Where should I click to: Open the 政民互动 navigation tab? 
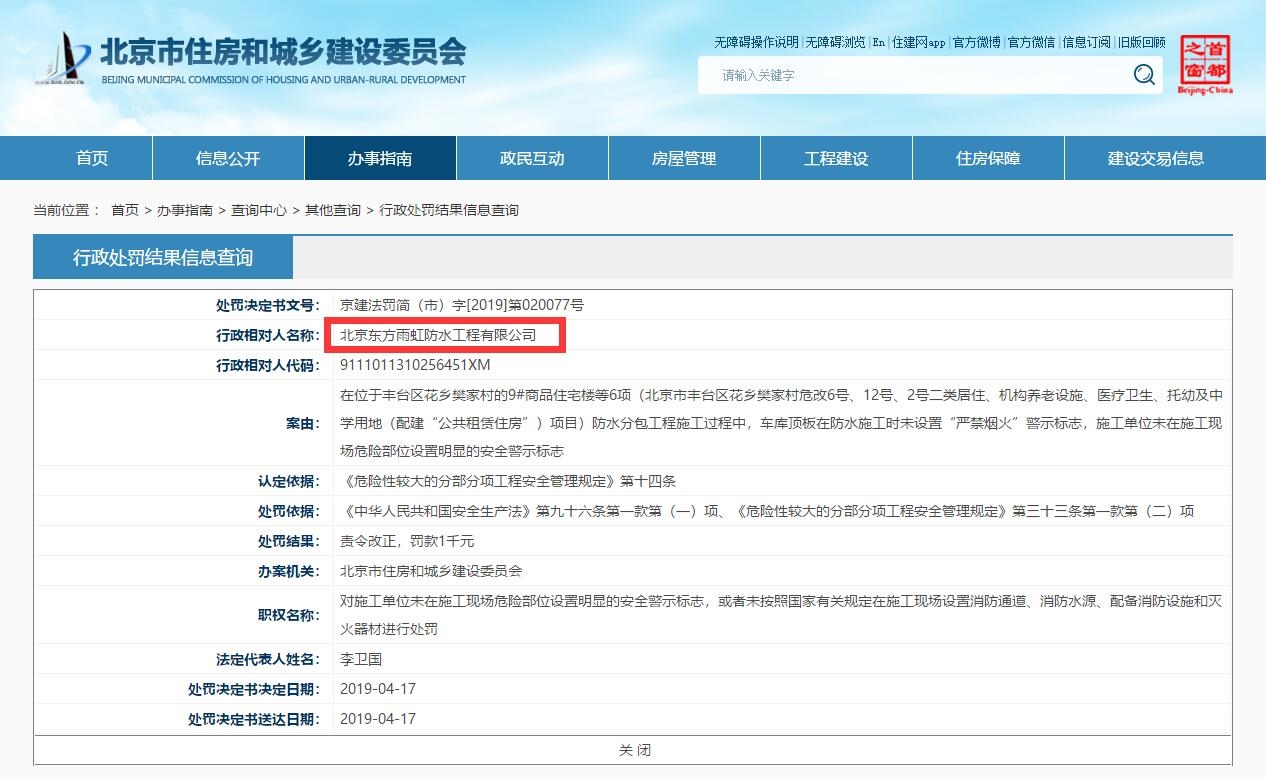532,158
